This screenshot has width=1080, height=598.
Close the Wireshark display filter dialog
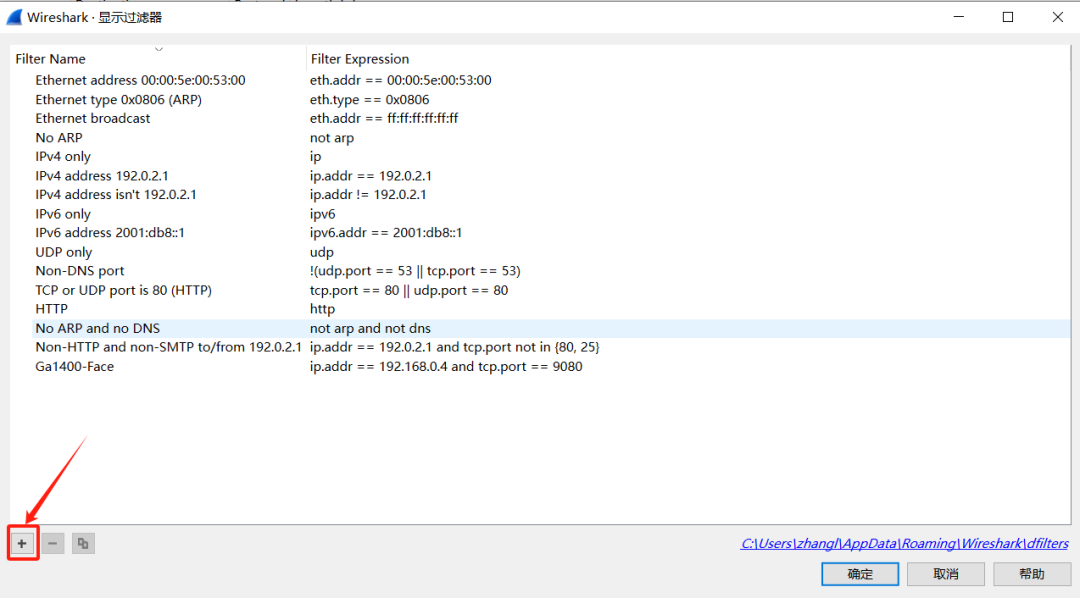(1058, 17)
